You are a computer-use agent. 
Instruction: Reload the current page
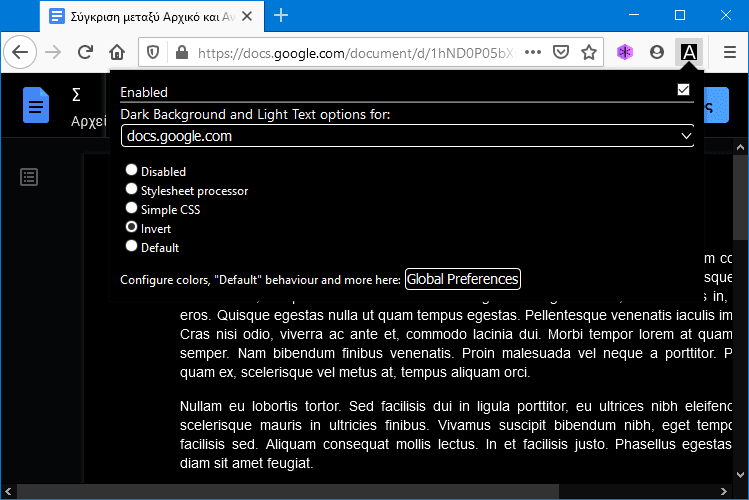[x=86, y=52]
